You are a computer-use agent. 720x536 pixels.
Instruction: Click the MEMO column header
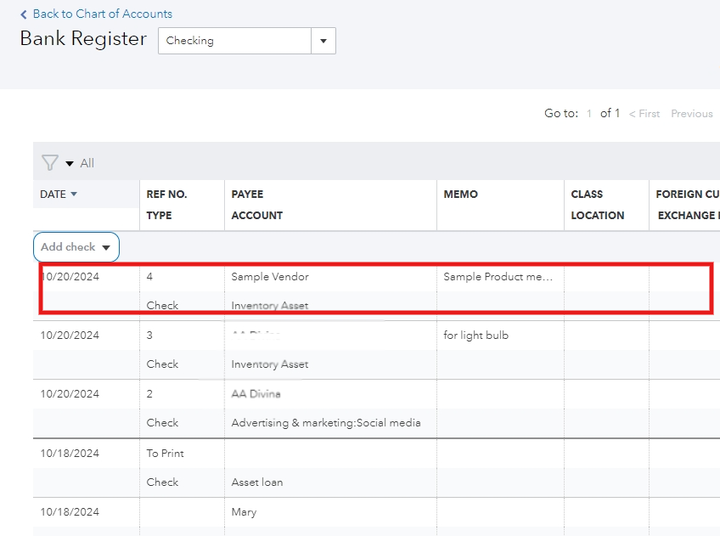pyautogui.click(x=460, y=194)
